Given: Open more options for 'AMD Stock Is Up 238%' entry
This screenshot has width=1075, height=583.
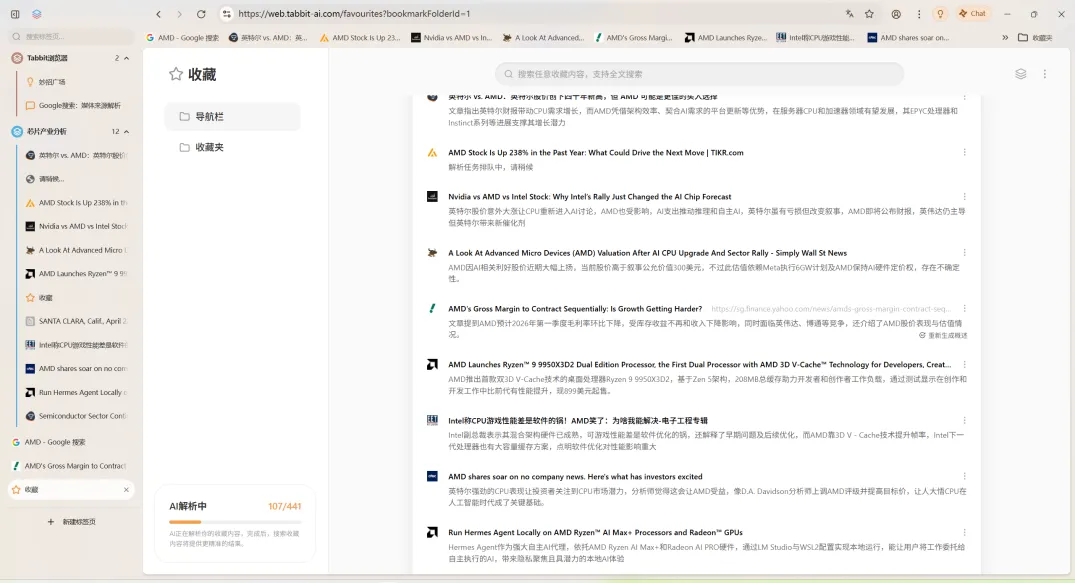Looking at the screenshot, I should pos(965,152).
